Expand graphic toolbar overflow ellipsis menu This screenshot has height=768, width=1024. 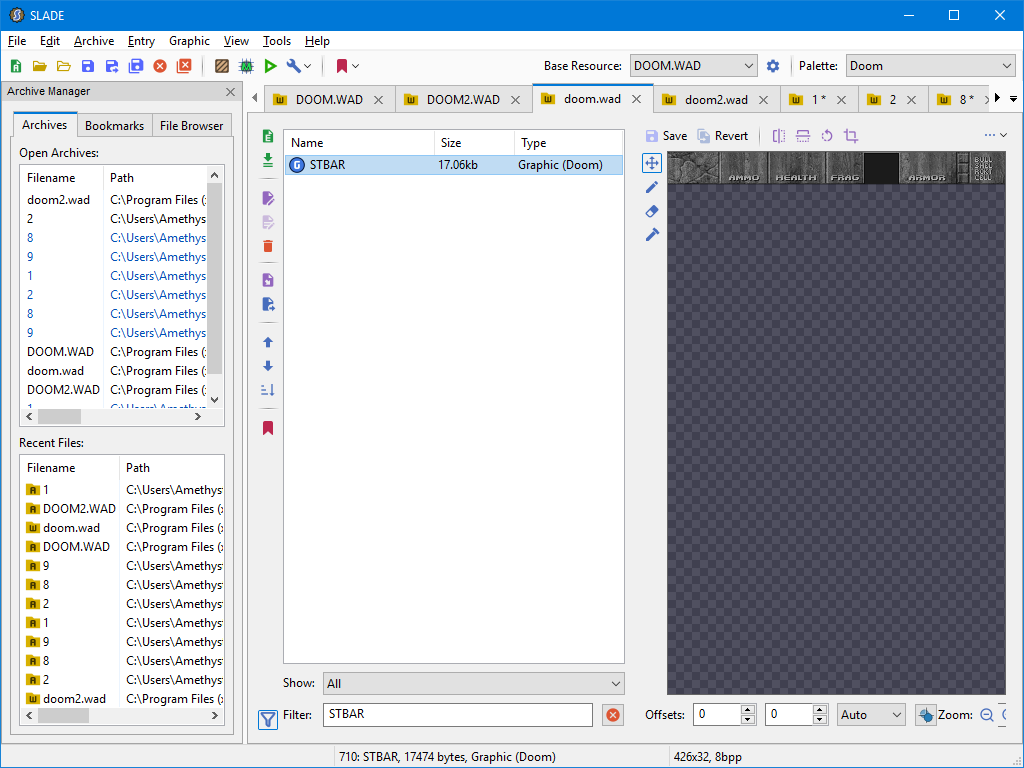pos(996,135)
